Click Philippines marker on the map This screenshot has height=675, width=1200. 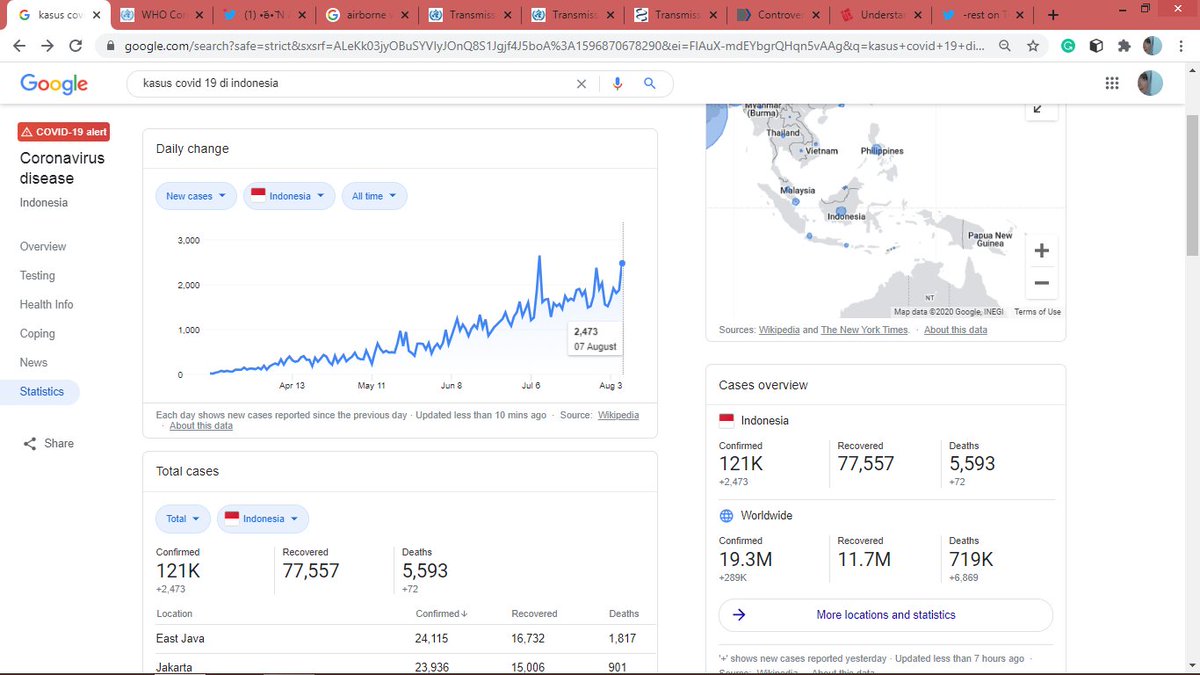click(x=876, y=150)
